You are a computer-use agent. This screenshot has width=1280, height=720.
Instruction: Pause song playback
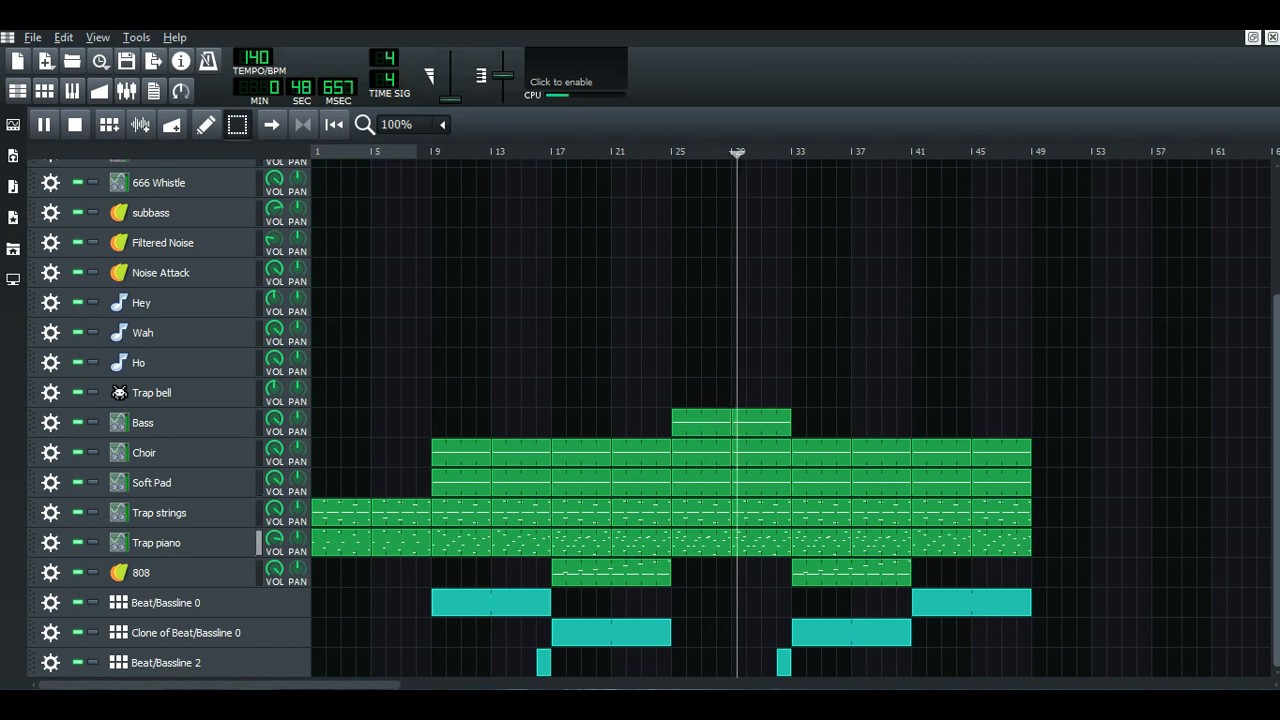click(44, 125)
